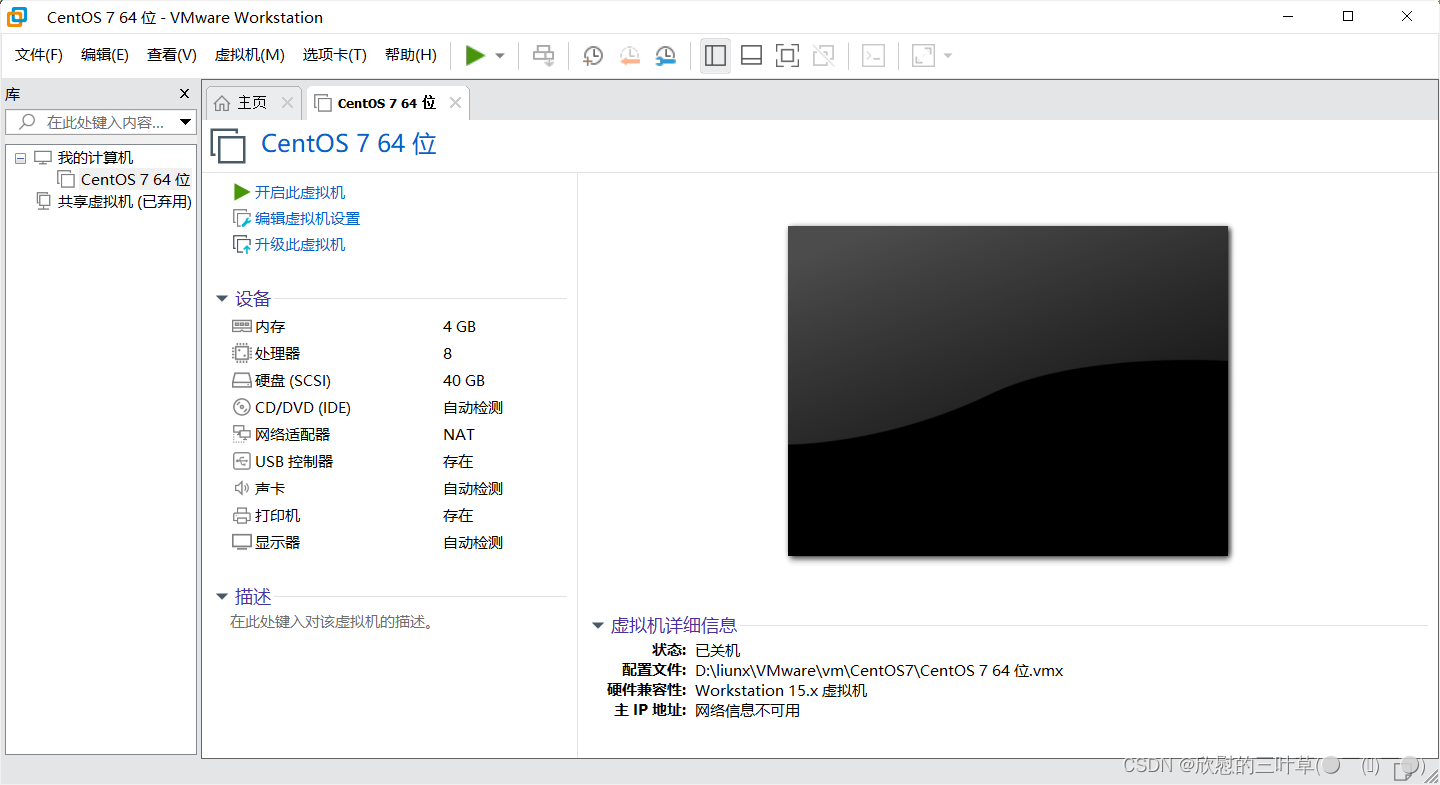Close the 主页 tab
The image size is (1440, 785).
pos(287,103)
